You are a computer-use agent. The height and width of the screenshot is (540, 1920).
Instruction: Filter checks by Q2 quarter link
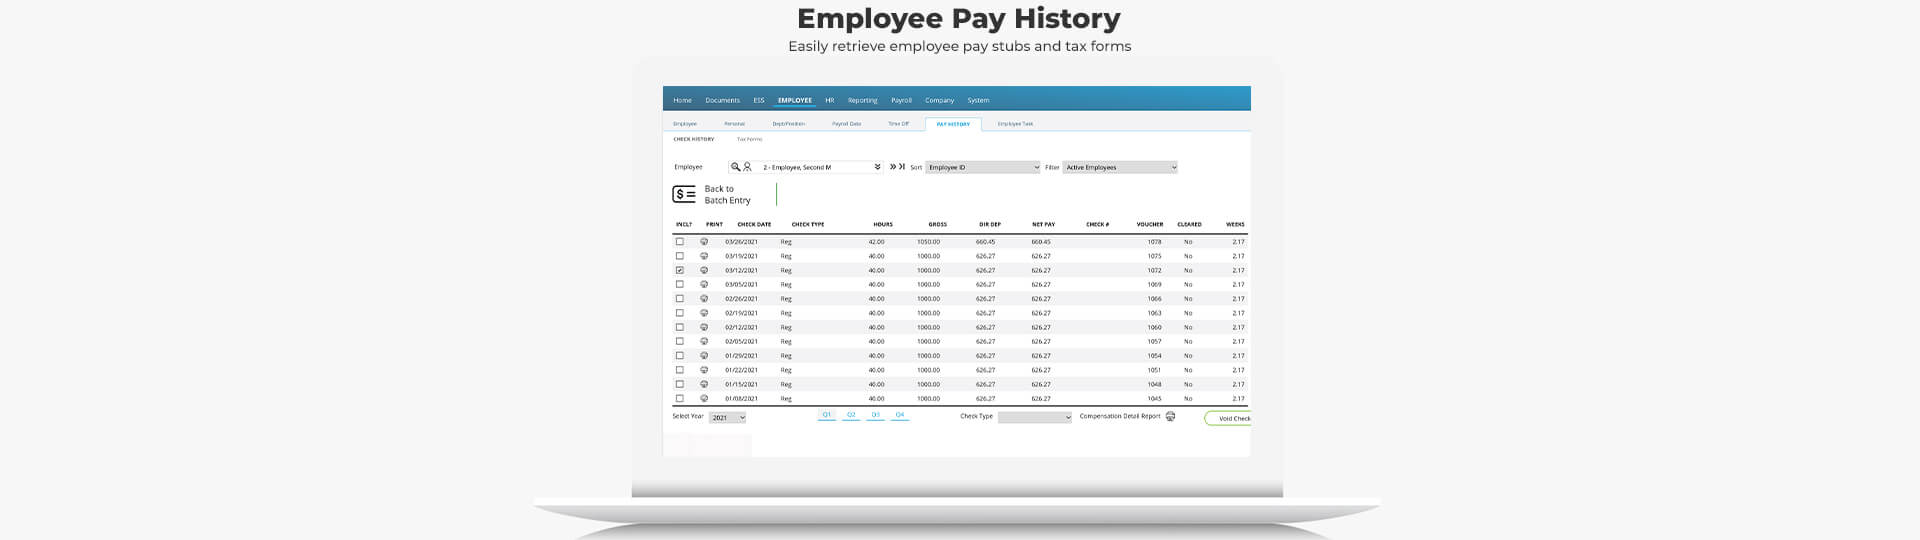pyautogui.click(x=851, y=415)
